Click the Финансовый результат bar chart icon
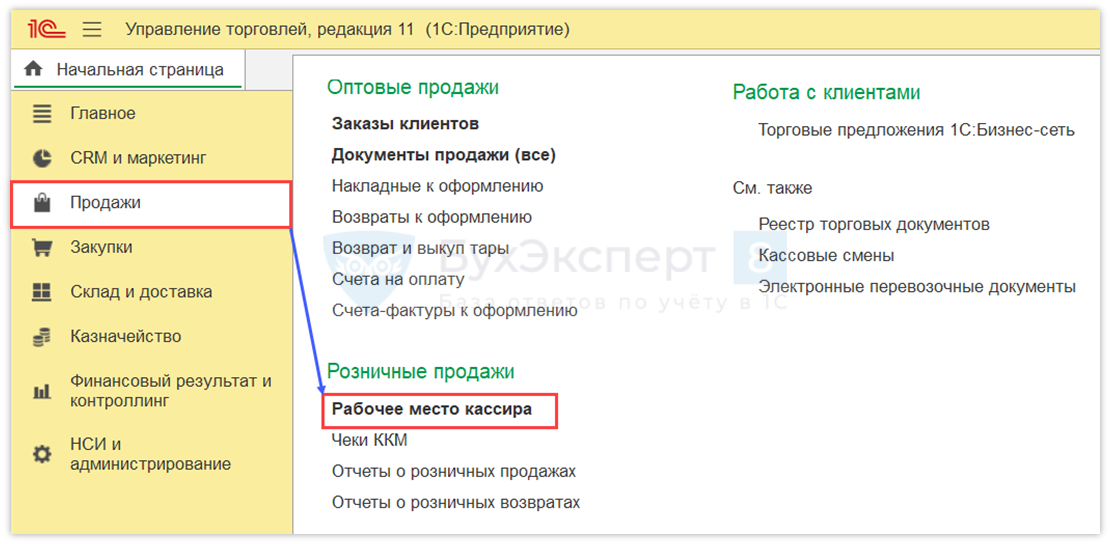This screenshot has height=544, width=1110. 42,391
